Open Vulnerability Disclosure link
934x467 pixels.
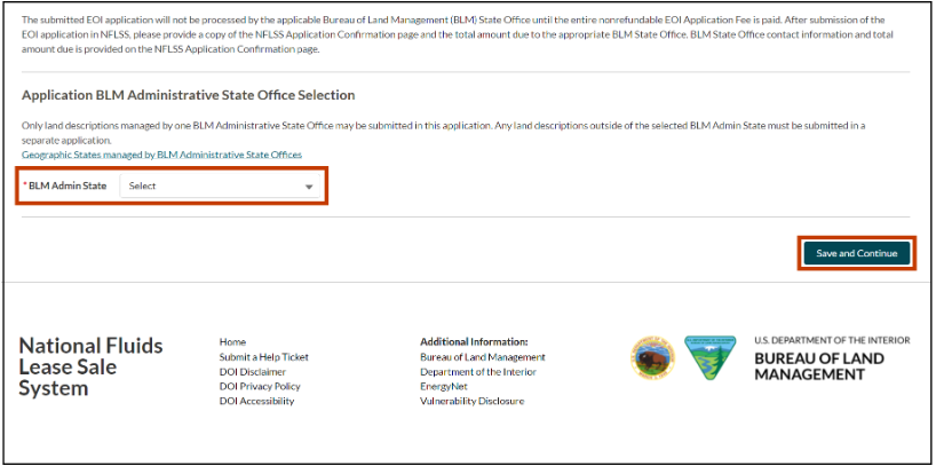point(472,401)
